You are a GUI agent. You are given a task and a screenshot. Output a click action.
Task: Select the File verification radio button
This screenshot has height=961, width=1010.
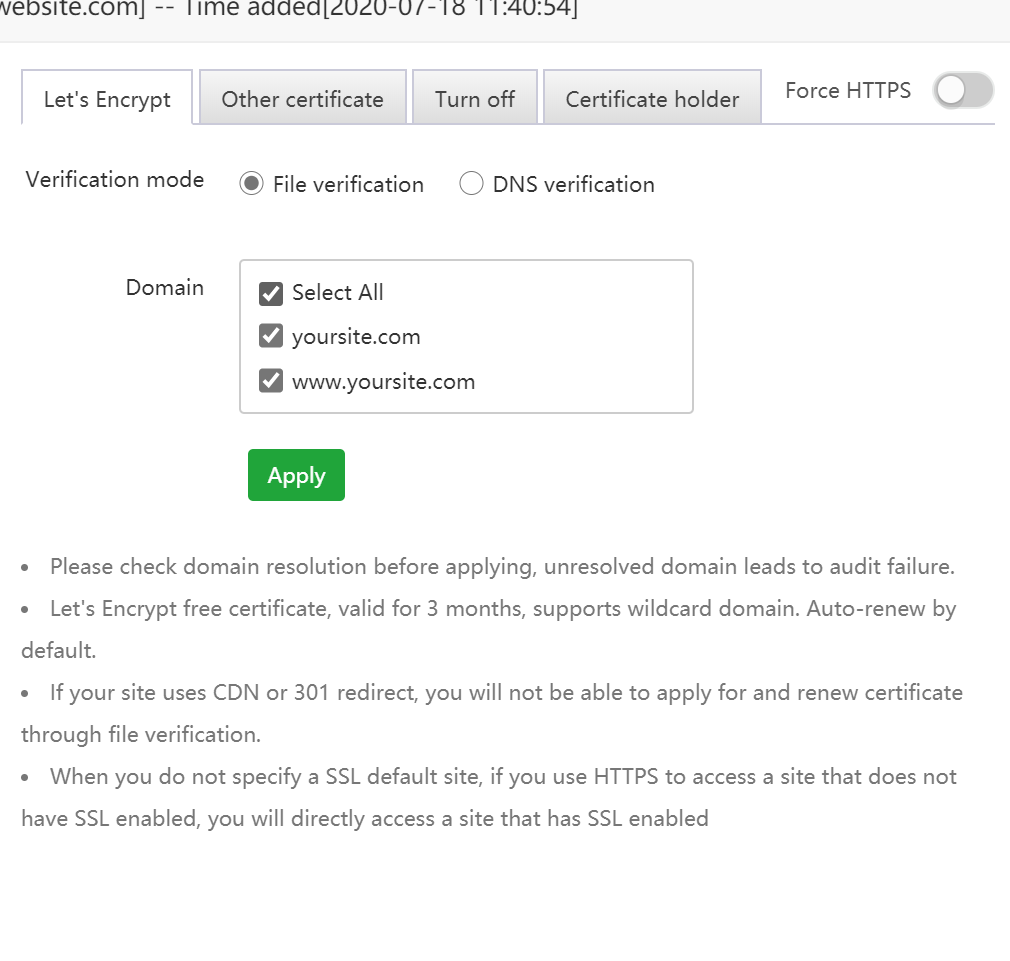click(252, 184)
